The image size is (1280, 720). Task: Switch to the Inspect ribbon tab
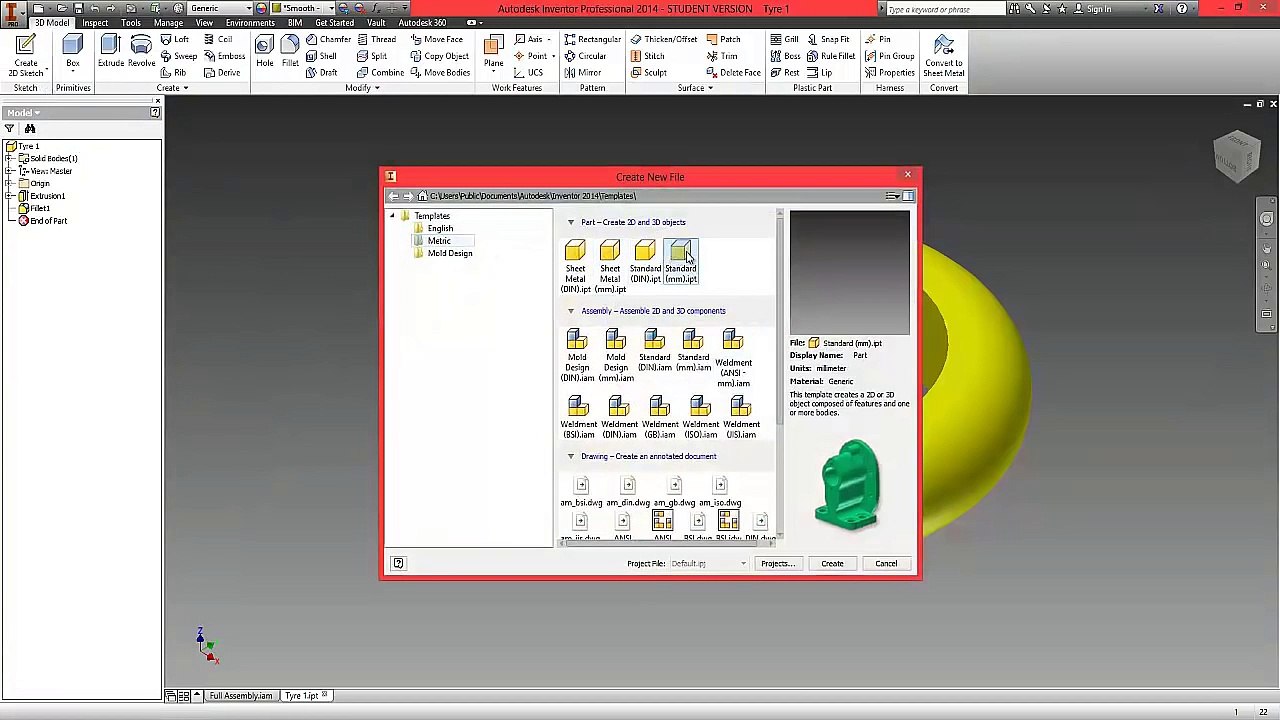pyautogui.click(x=95, y=23)
